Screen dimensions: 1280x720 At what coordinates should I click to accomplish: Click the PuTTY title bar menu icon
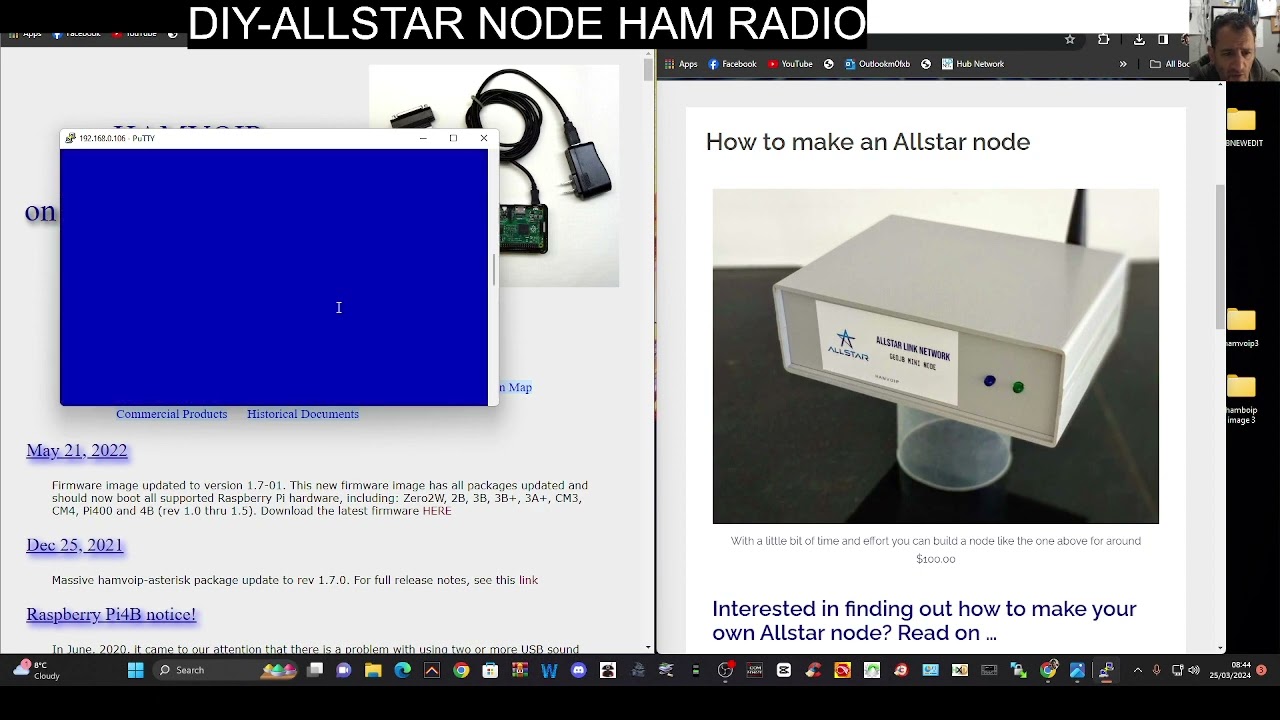(x=69, y=138)
